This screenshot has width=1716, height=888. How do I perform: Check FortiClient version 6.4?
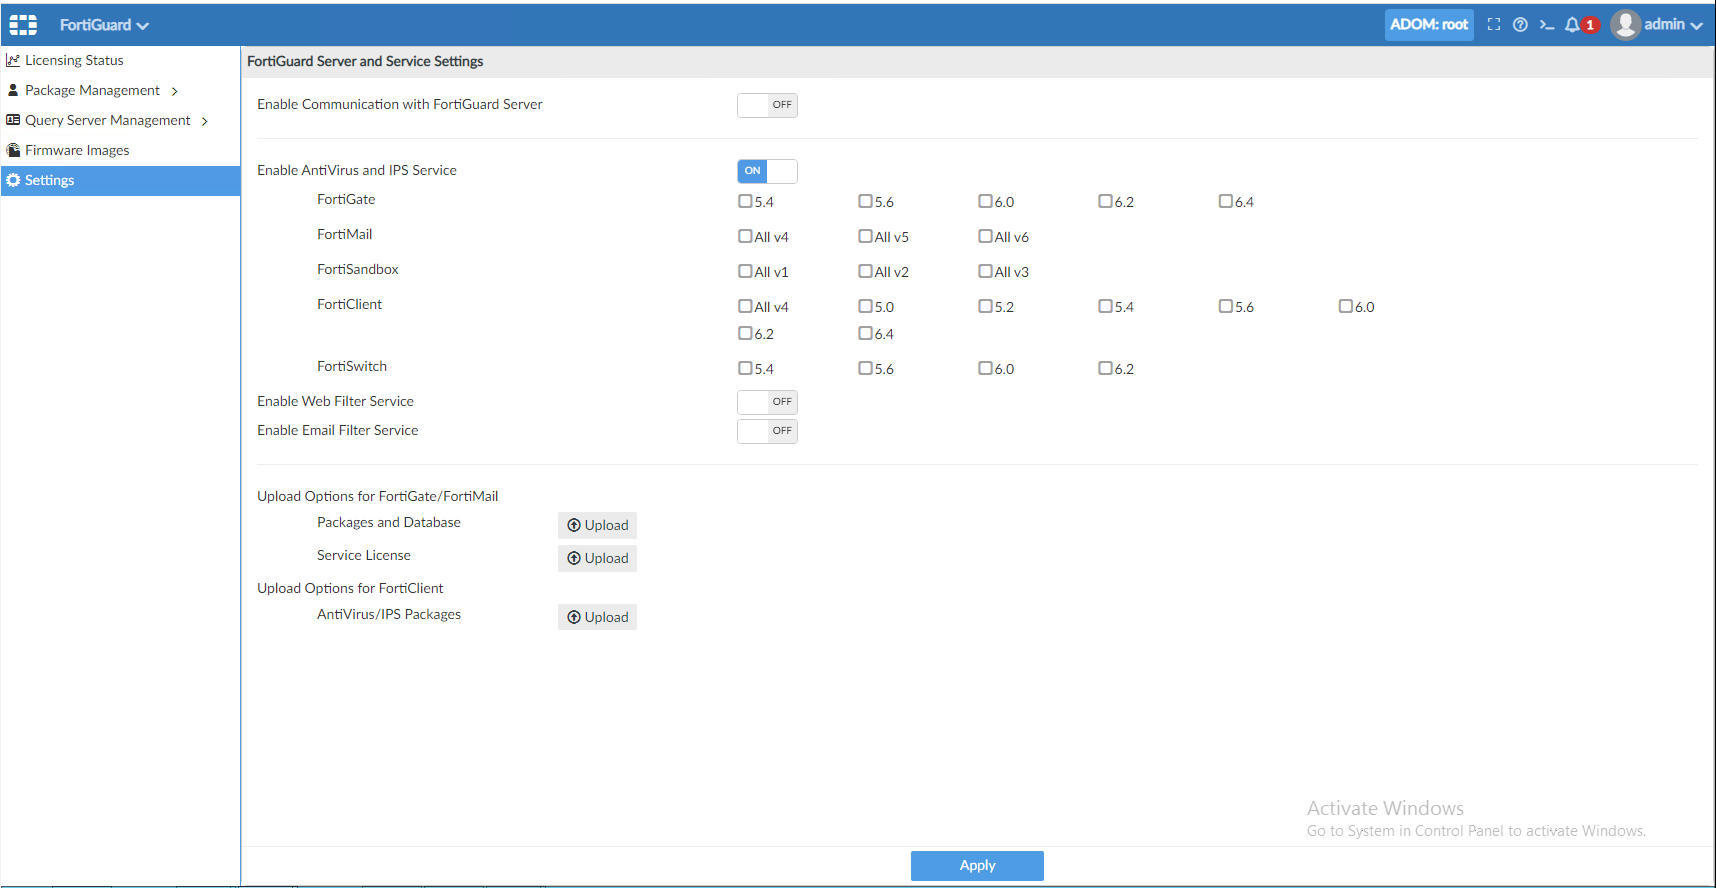(x=865, y=333)
